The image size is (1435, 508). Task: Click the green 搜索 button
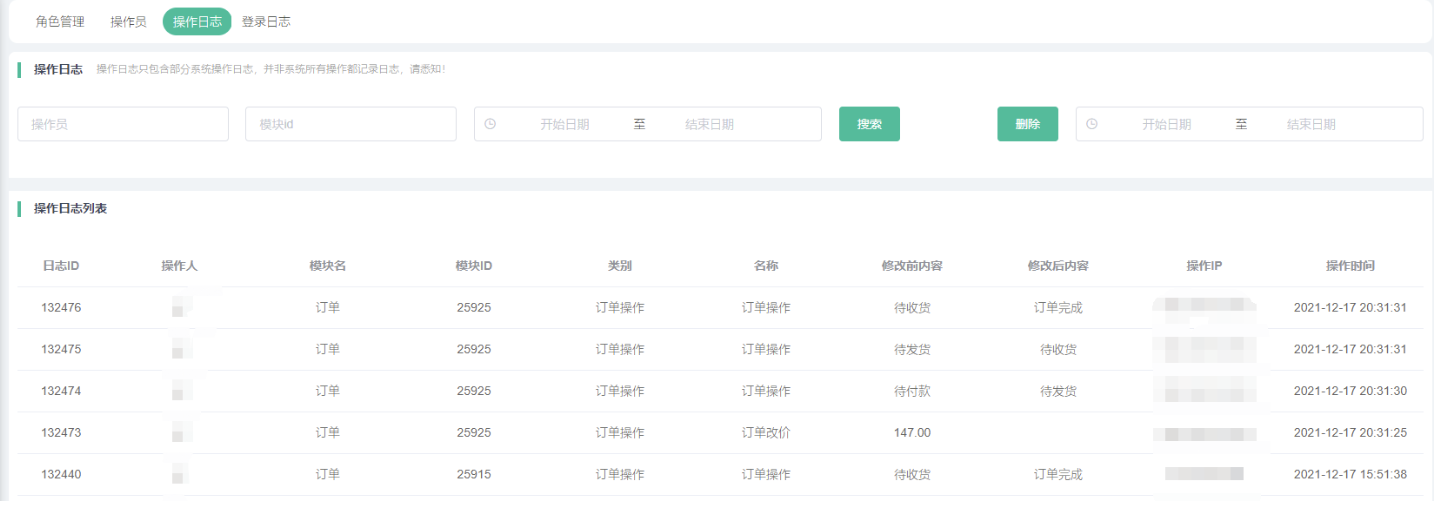(x=869, y=124)
